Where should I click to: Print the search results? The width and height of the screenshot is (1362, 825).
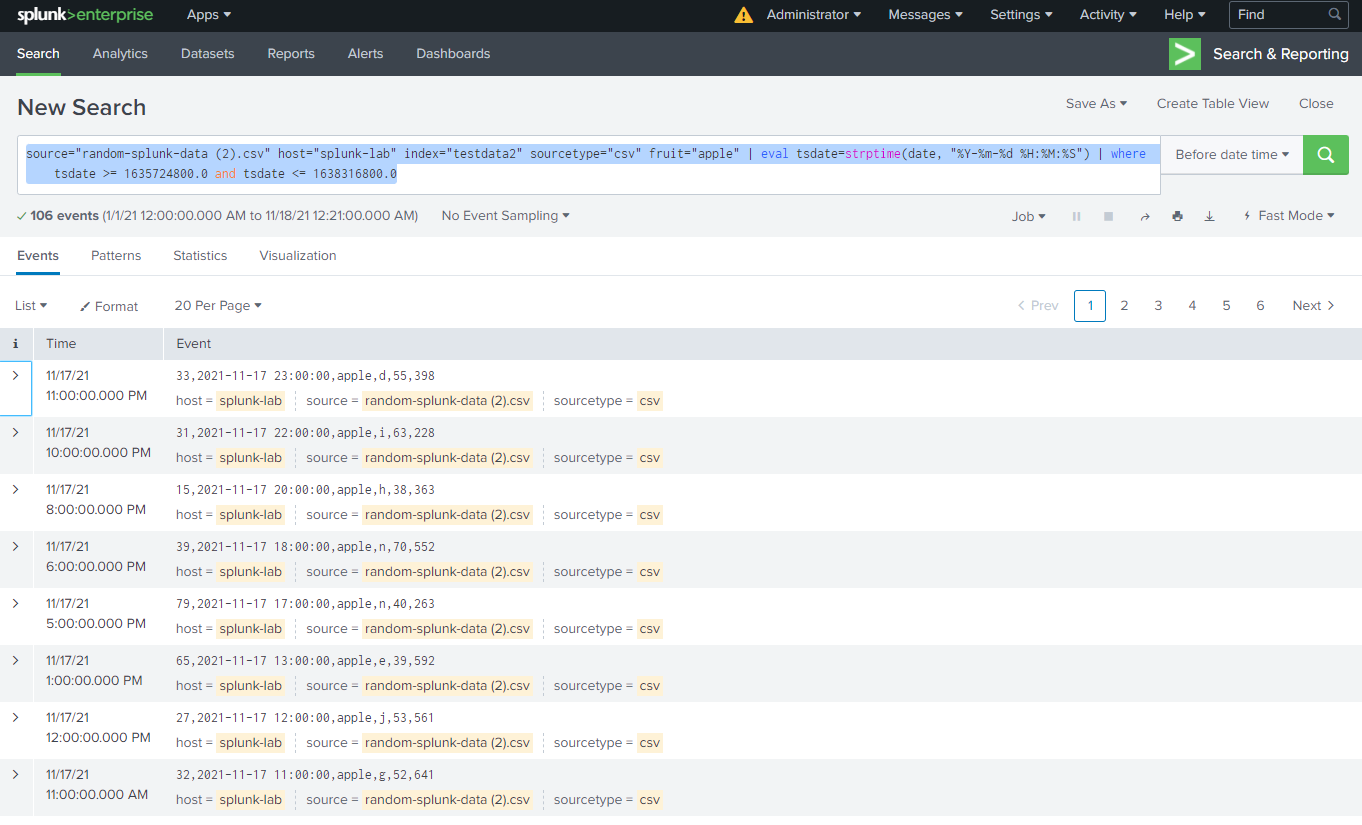[1177, 216]
